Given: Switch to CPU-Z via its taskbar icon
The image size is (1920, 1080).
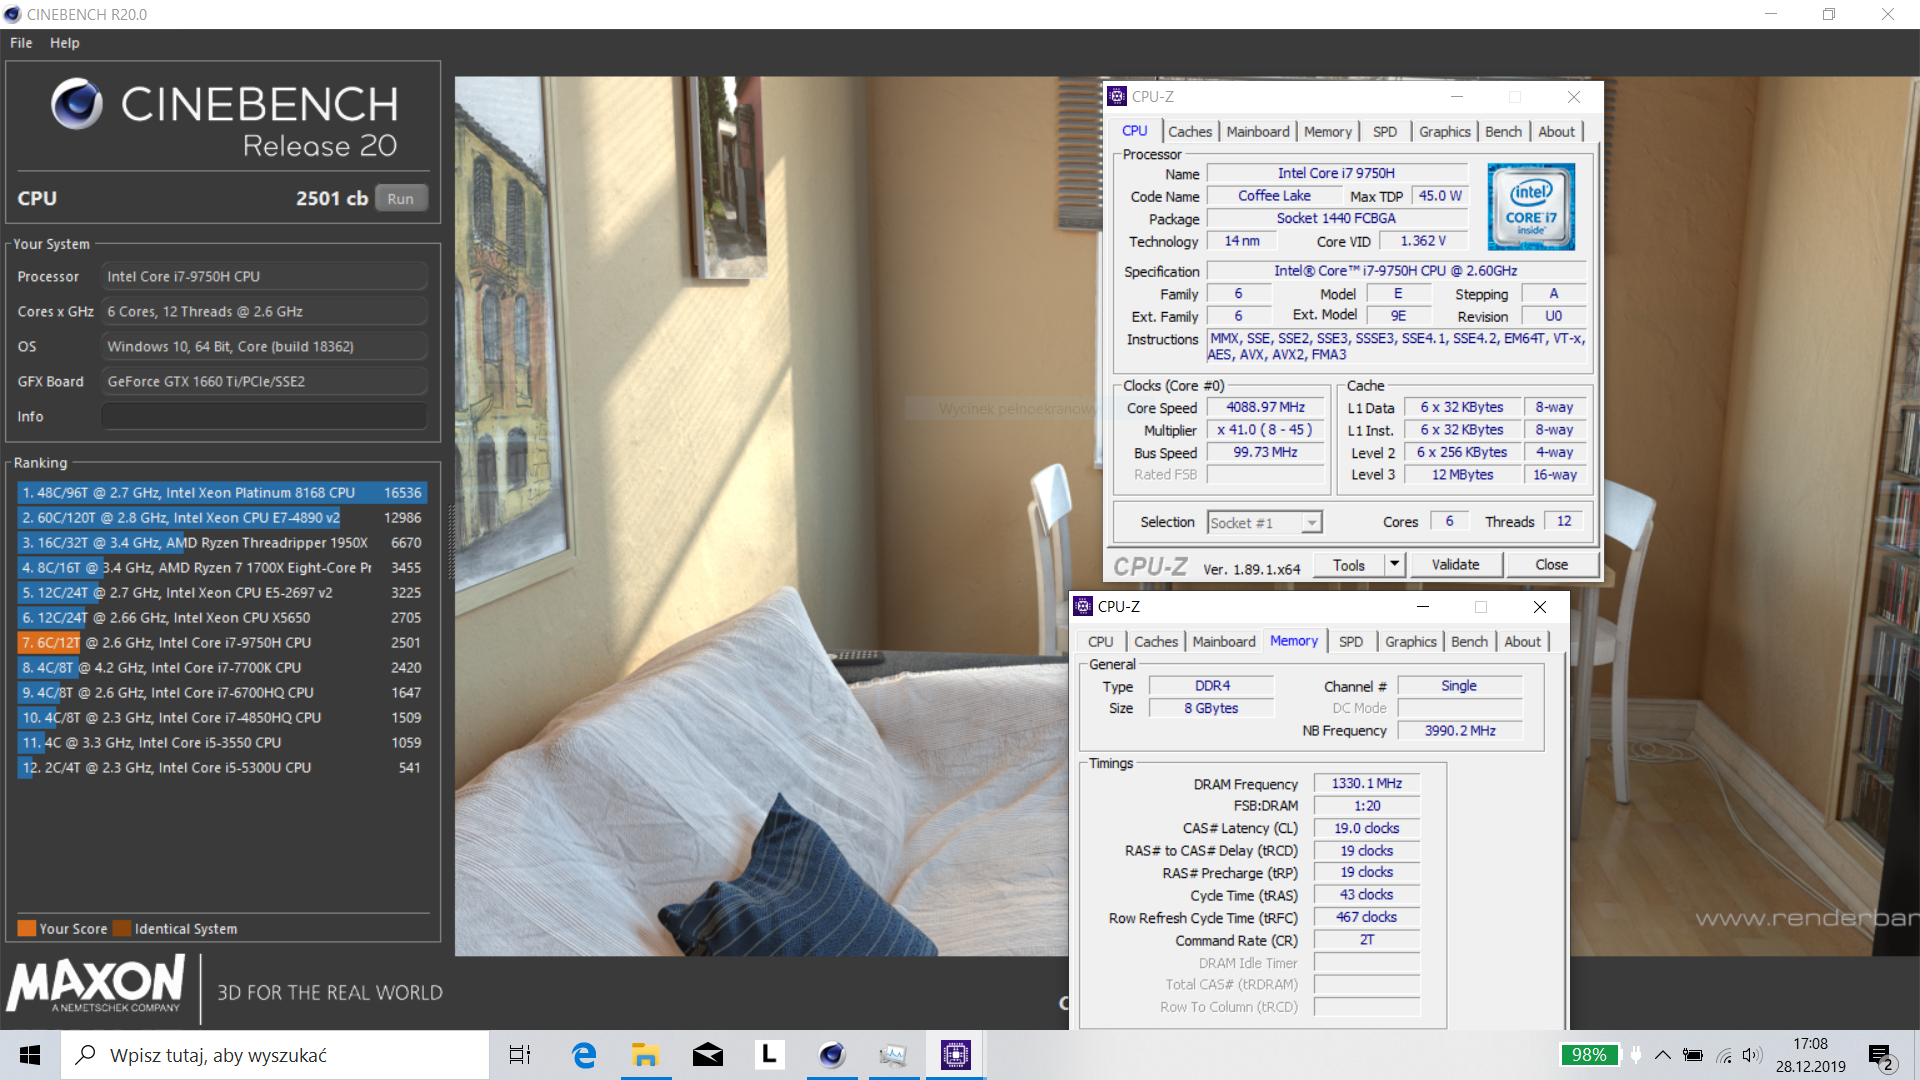Looking at the screenshot, I should pyautogui.click(x=955, y=1055).
